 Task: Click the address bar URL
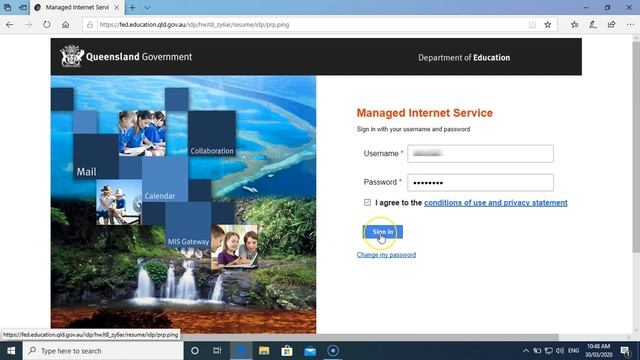tap(194, 25)
